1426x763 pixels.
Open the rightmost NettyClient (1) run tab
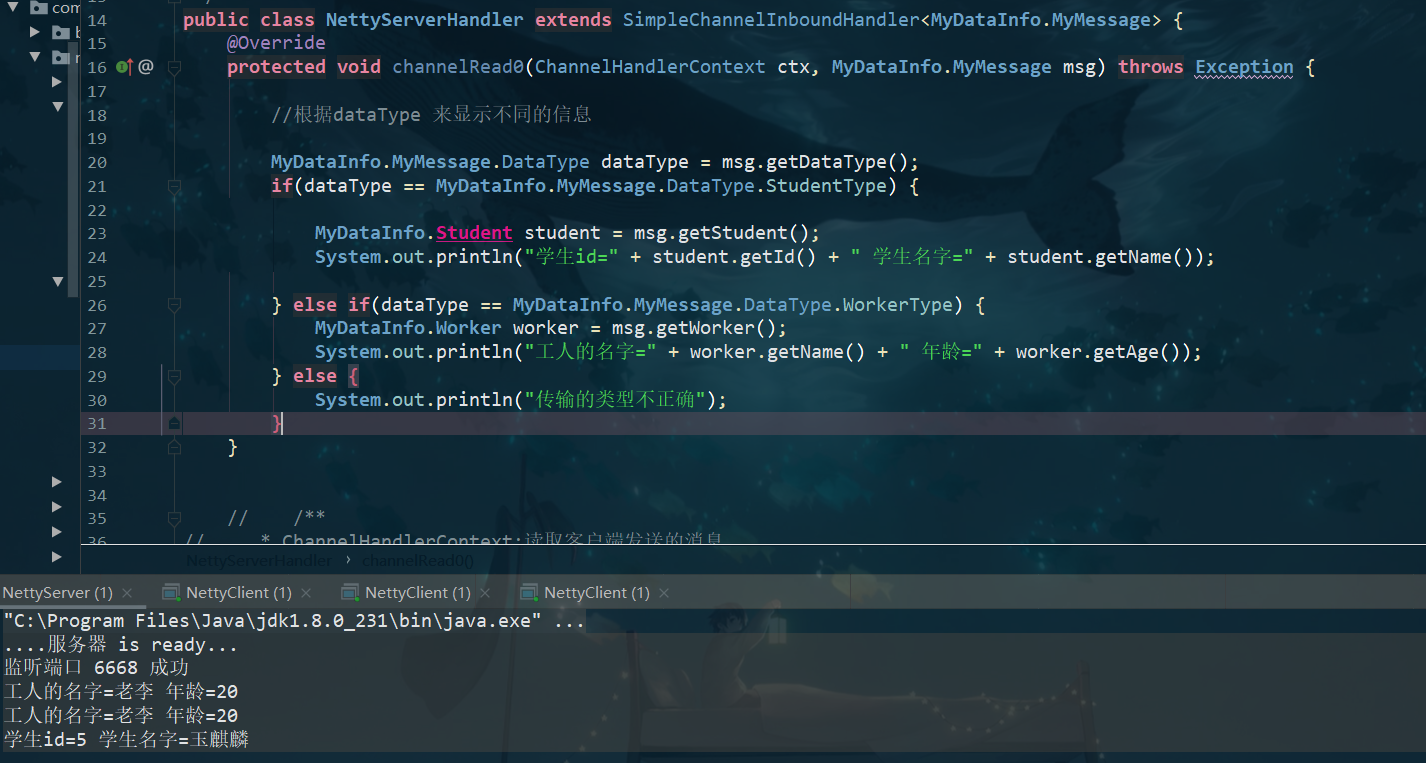[597, 593]
